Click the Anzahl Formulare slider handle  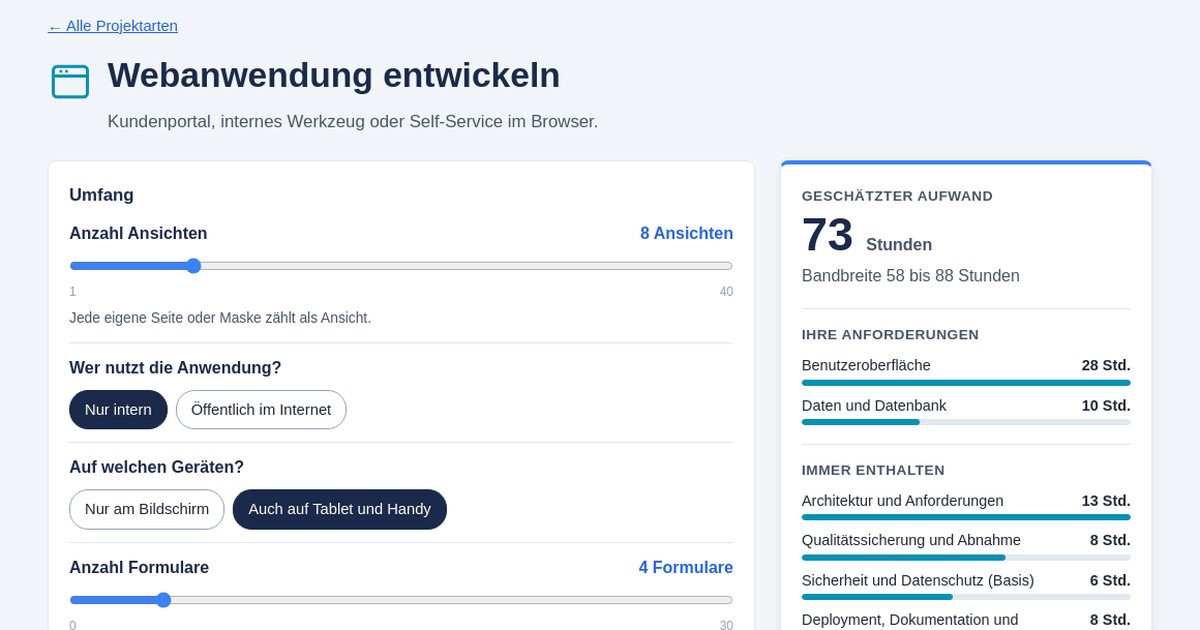coord(163,600)
